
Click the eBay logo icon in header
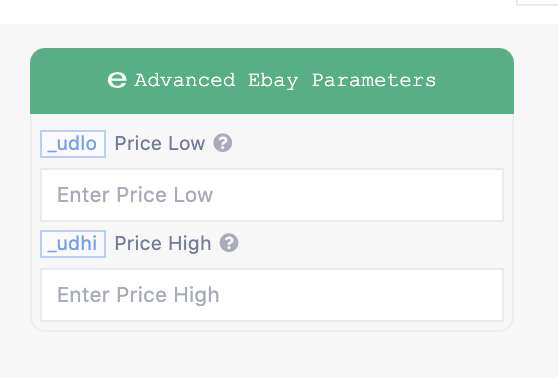117,80
